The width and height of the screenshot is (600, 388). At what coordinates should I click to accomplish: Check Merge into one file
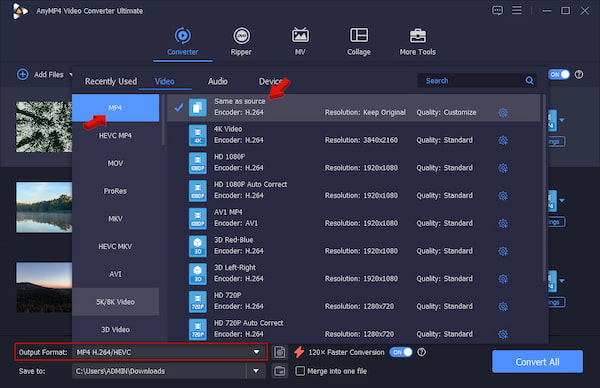300,371
